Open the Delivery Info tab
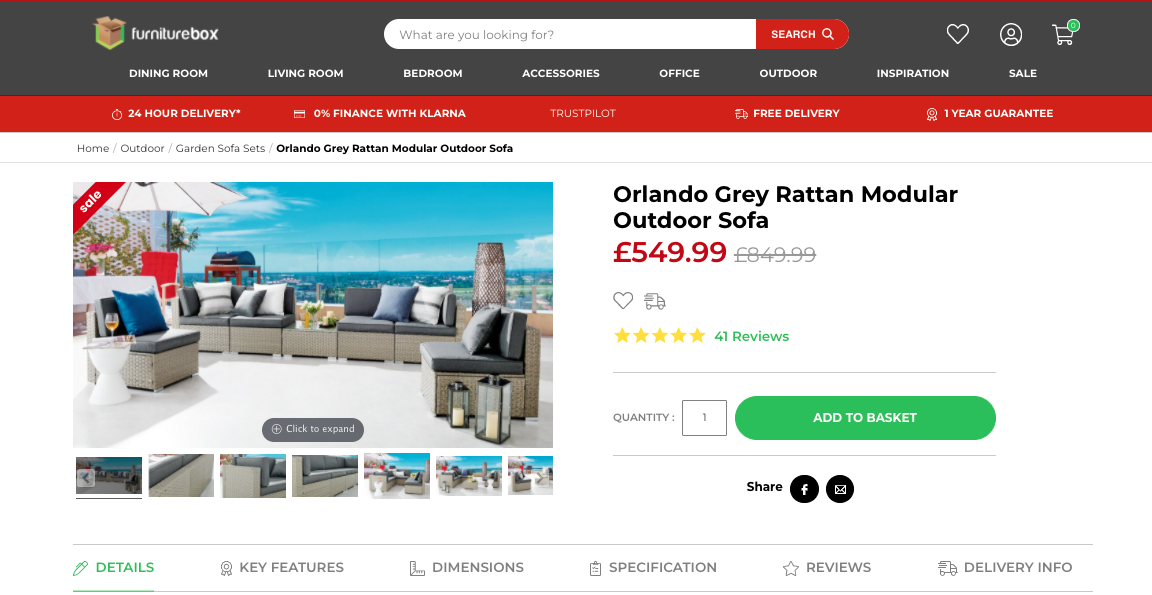The width and height of the screenshot is (1152, 595). (1005, 568)
